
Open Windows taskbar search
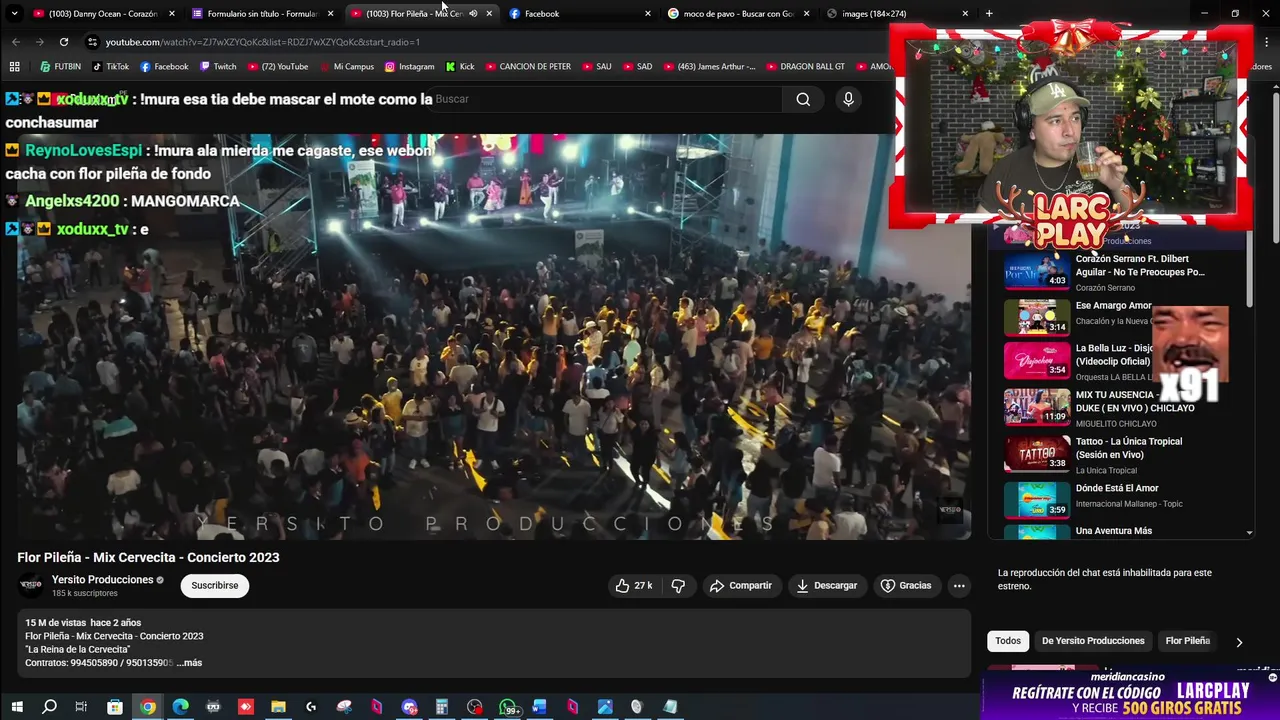(49, 707)
